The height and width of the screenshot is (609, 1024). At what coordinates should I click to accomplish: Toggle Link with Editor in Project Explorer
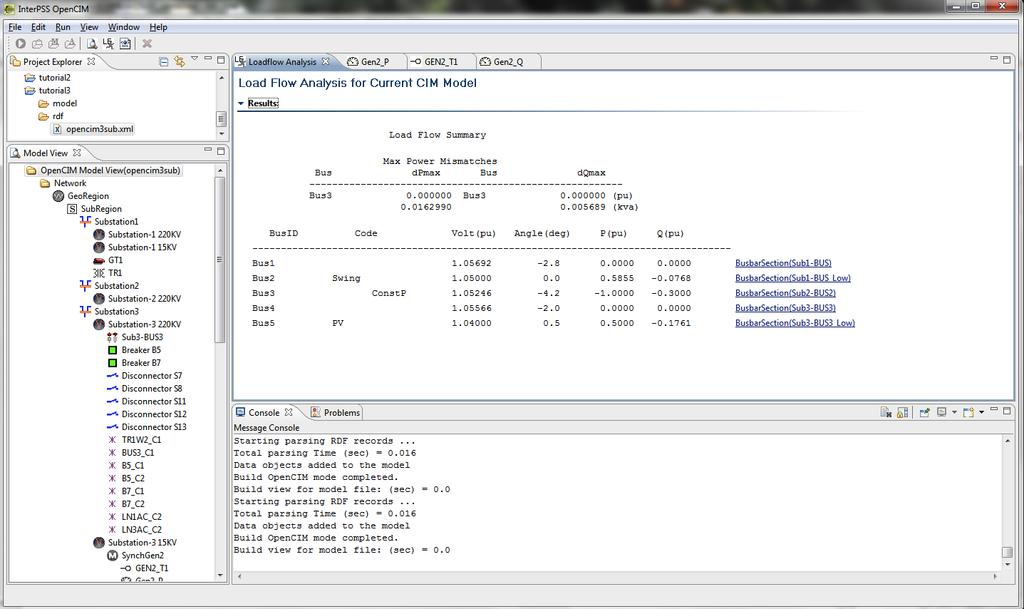(179, 61)
